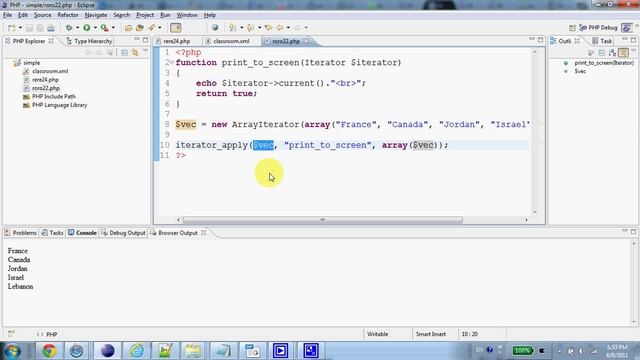This screenshot has width=640, height=360.
Task: Toggle Link with Editor in PHP Explorer
Action: pos(135,53)
